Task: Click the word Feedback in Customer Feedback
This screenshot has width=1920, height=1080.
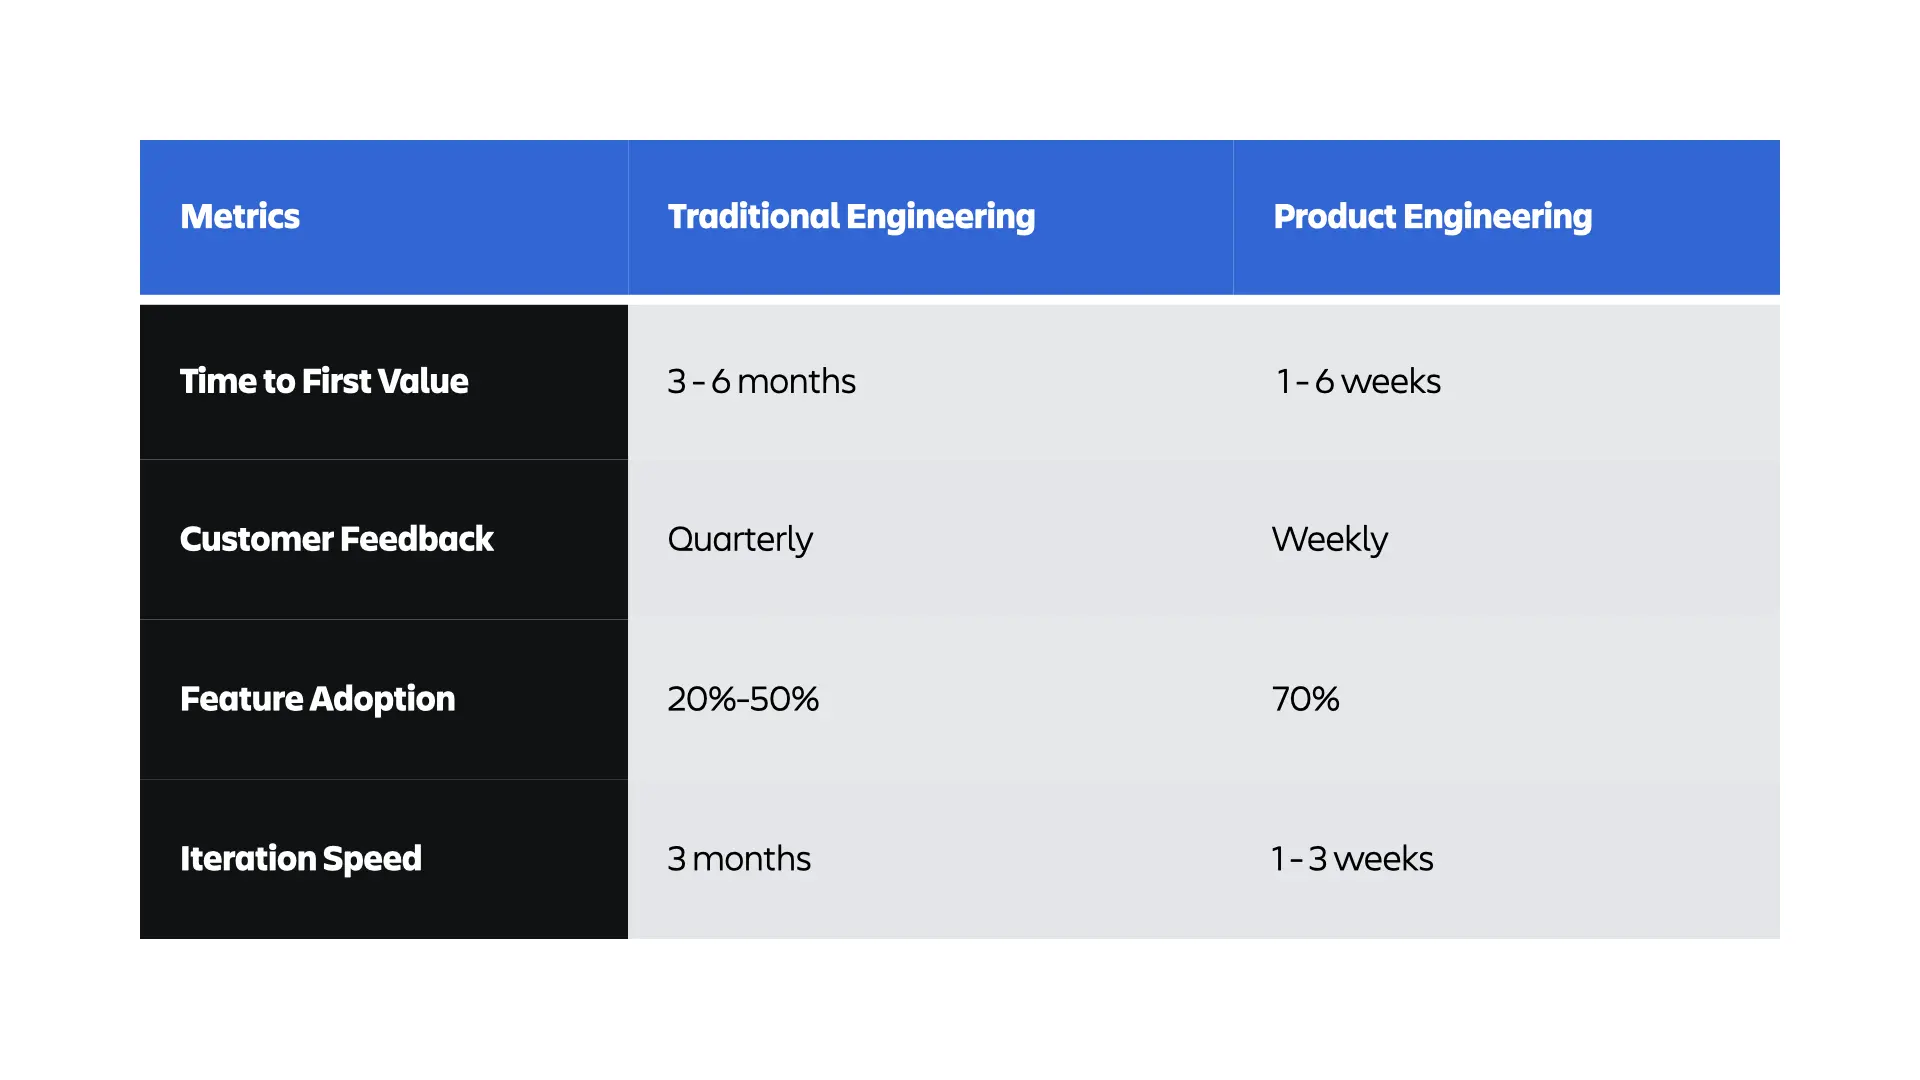Action: (417, 539)
